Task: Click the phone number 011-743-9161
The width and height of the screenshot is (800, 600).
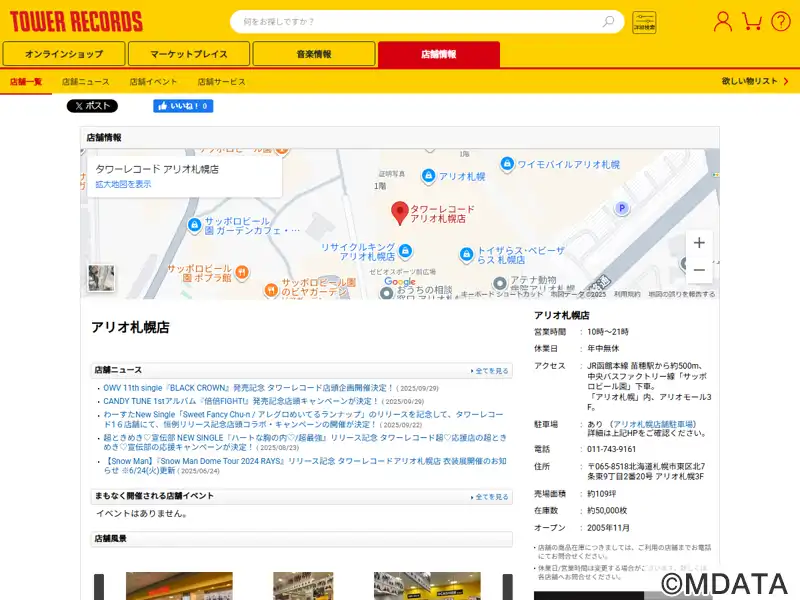Action: click(x=611, y=449)
